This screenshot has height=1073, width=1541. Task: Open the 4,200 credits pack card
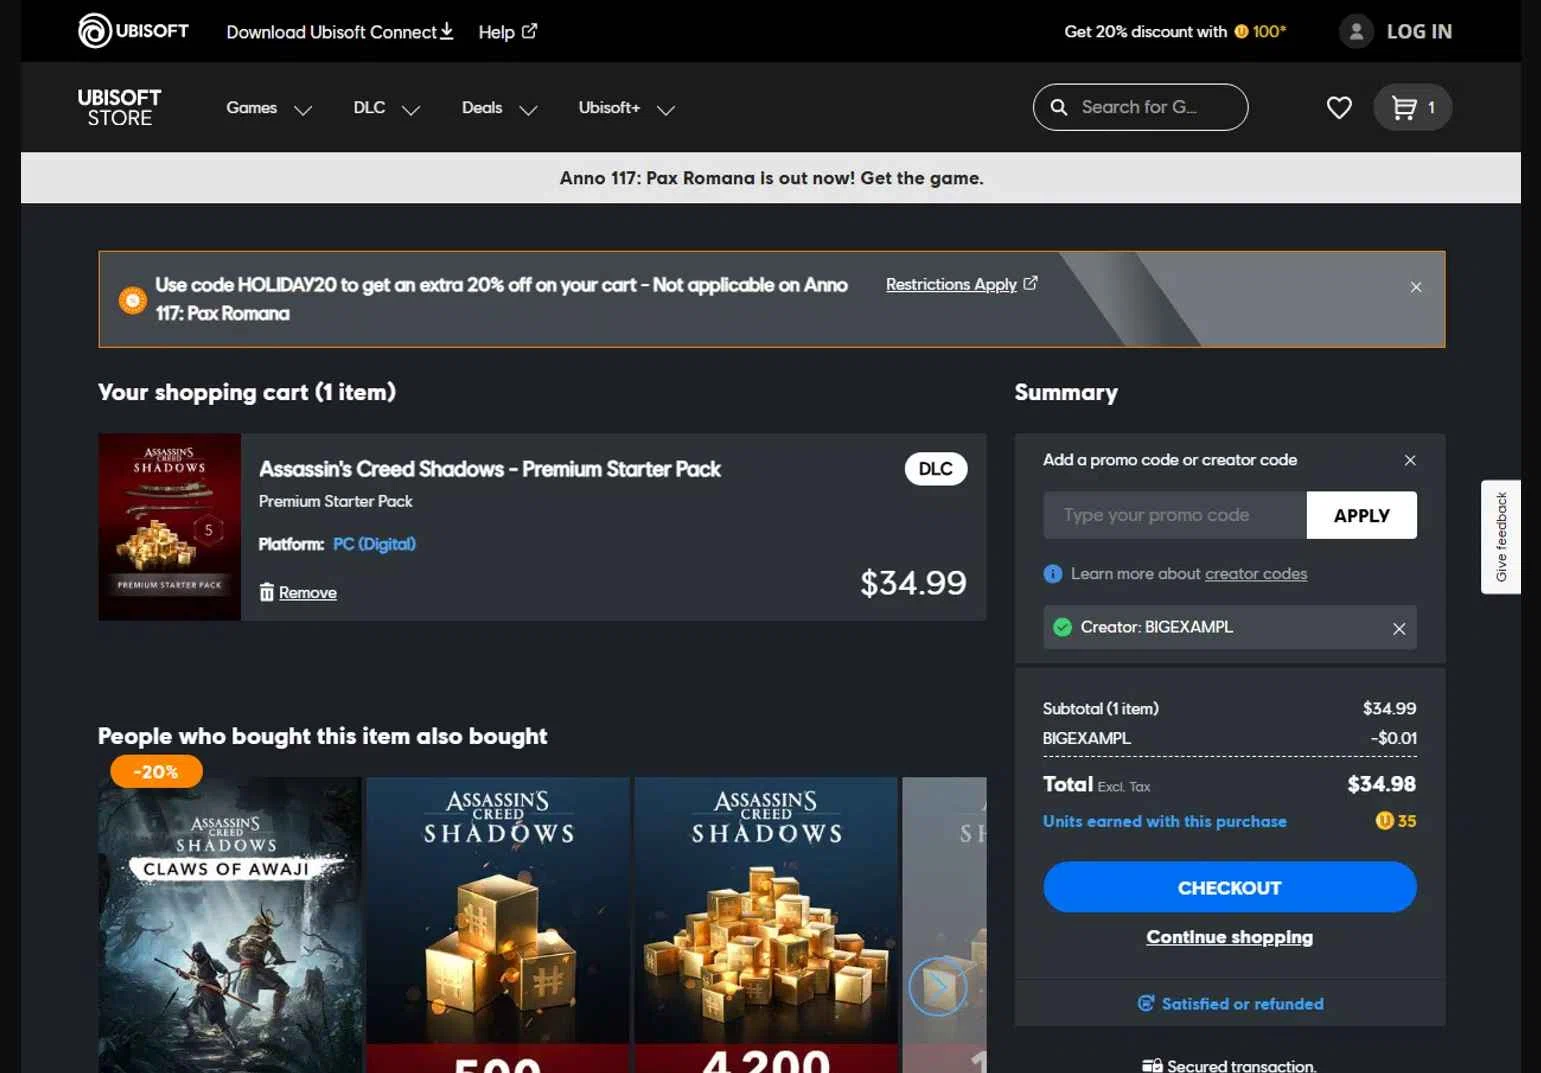pyautogui.click(x=766, y=925)
